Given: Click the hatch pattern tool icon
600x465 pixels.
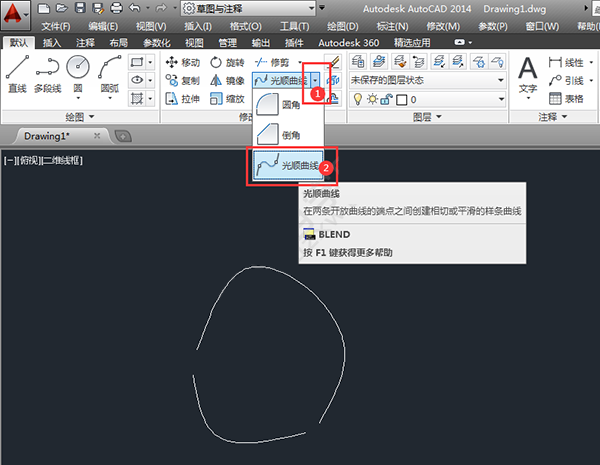Looking at the screenshot, I should pyautogui.click(x=137, y=99).
